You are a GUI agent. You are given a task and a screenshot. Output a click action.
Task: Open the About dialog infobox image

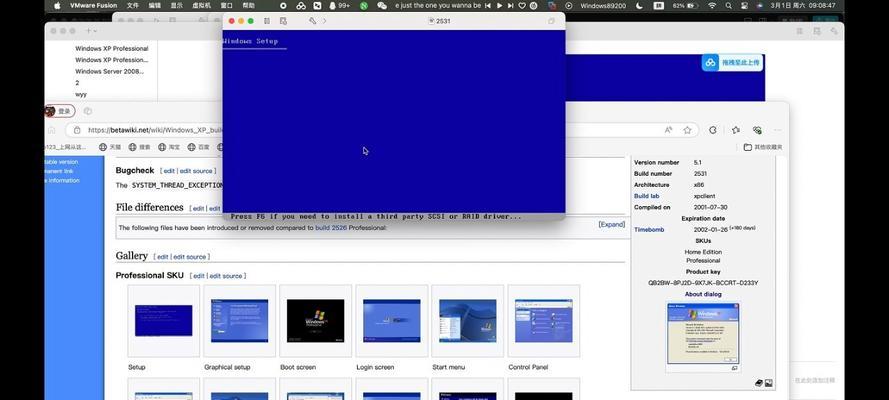(703, 334)
